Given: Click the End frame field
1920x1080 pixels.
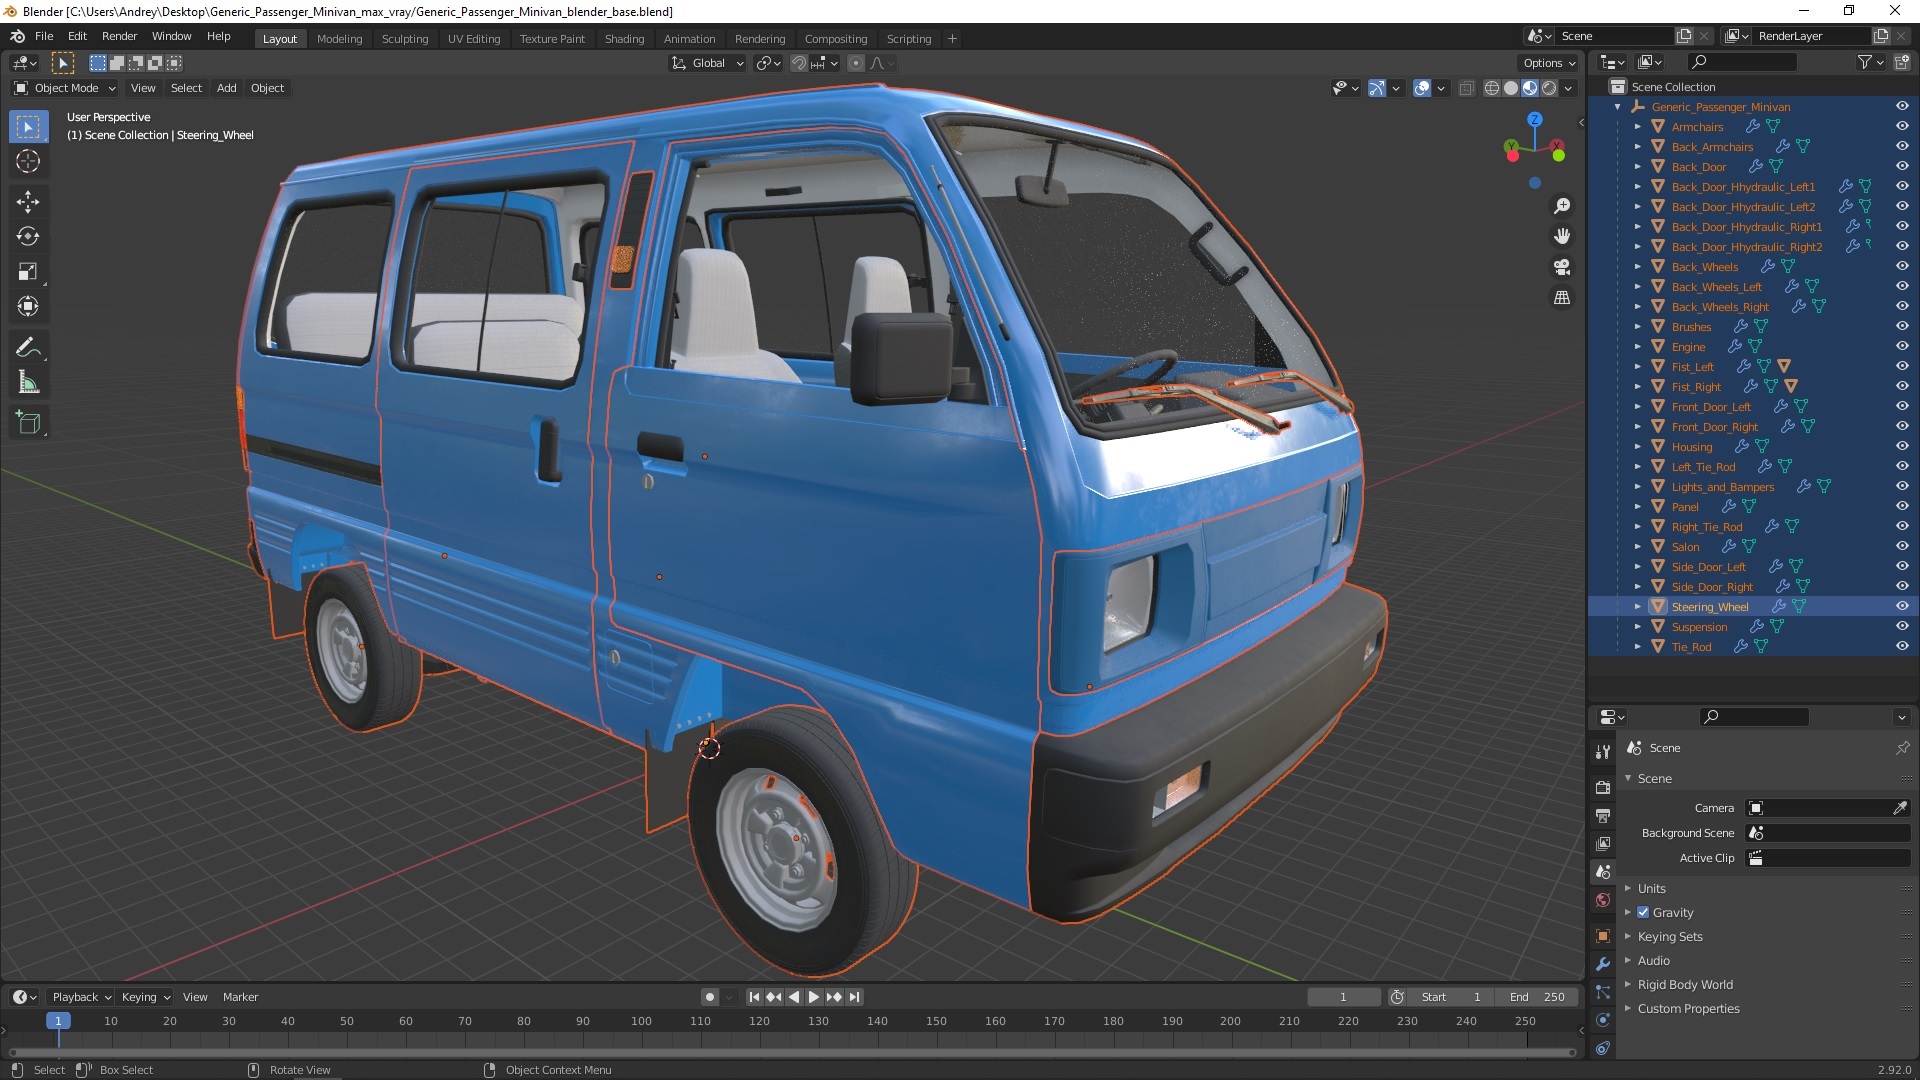Looking at the screenshot, I should (x=1538, y=997).
